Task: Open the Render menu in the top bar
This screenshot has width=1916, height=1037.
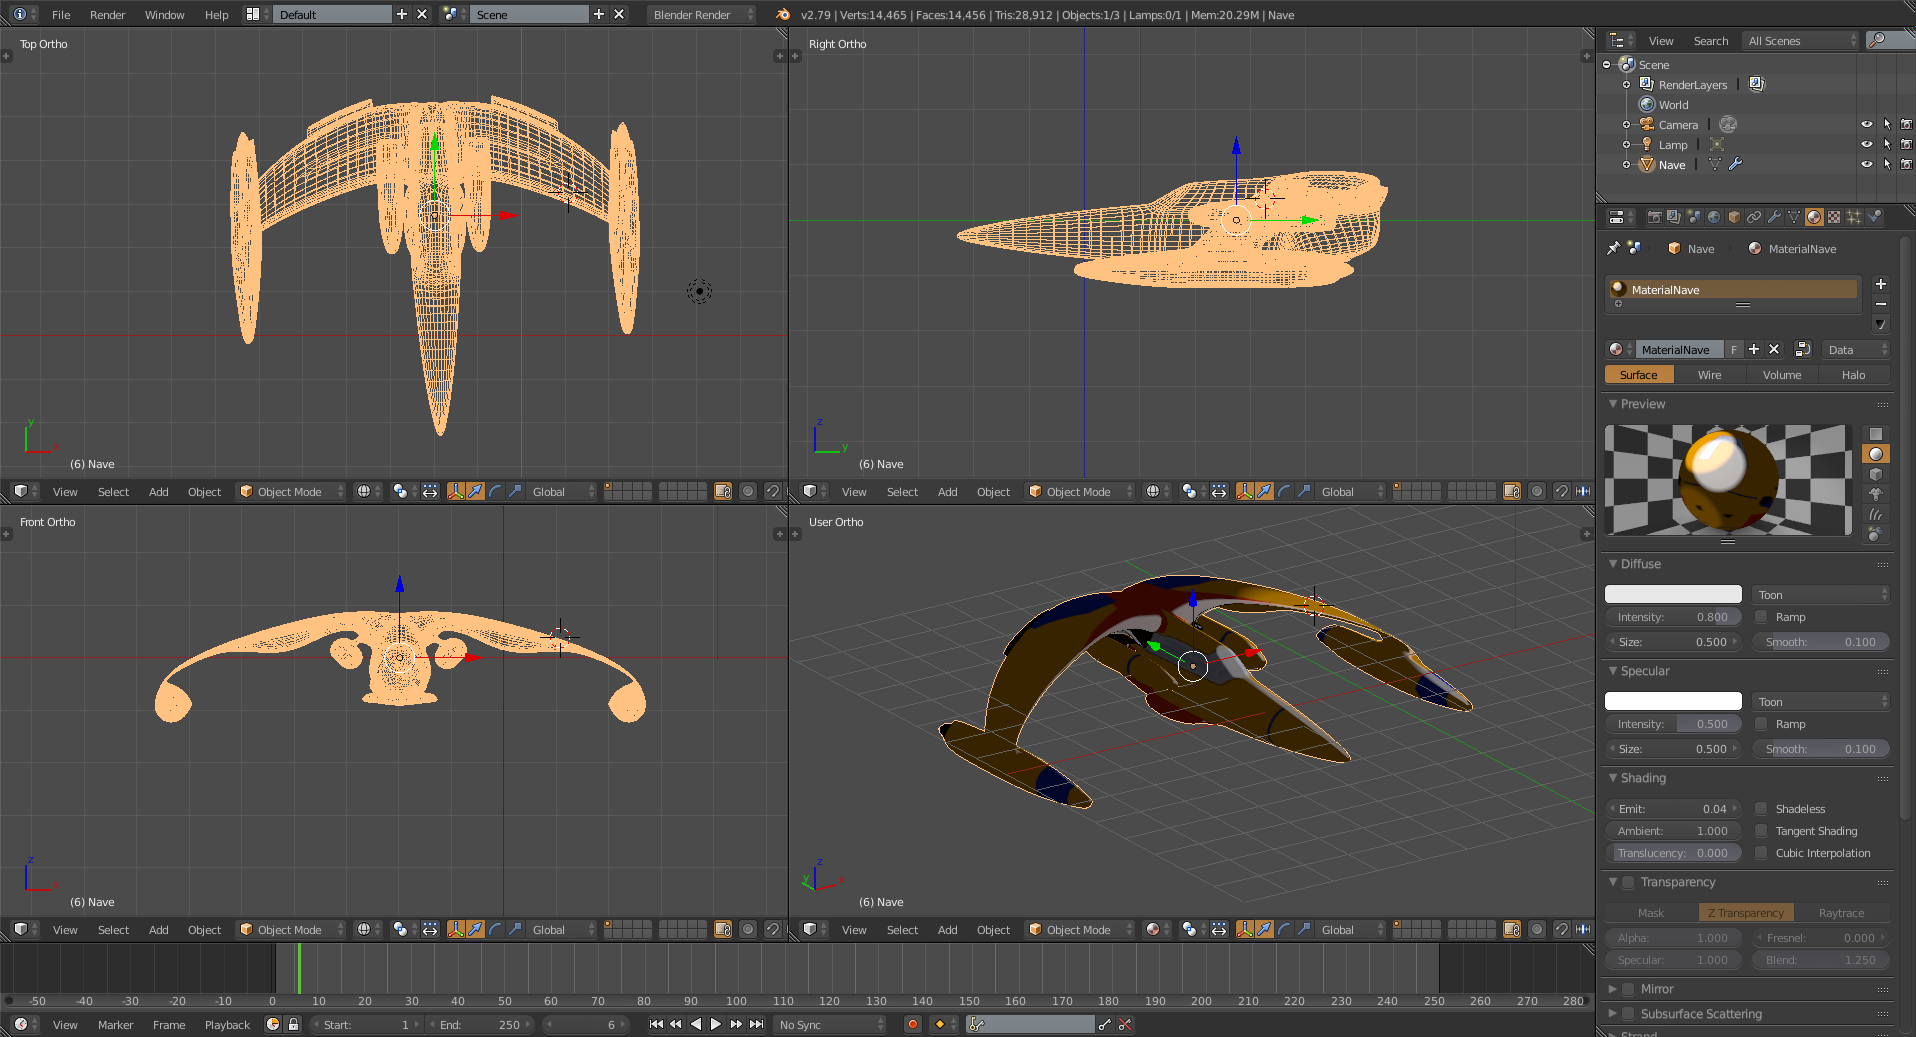Action: point(108,14)
